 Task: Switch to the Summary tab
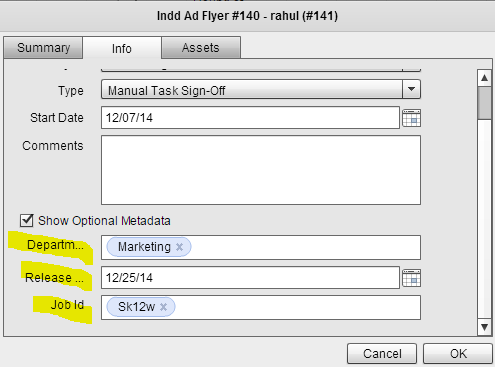pos(43,48)
